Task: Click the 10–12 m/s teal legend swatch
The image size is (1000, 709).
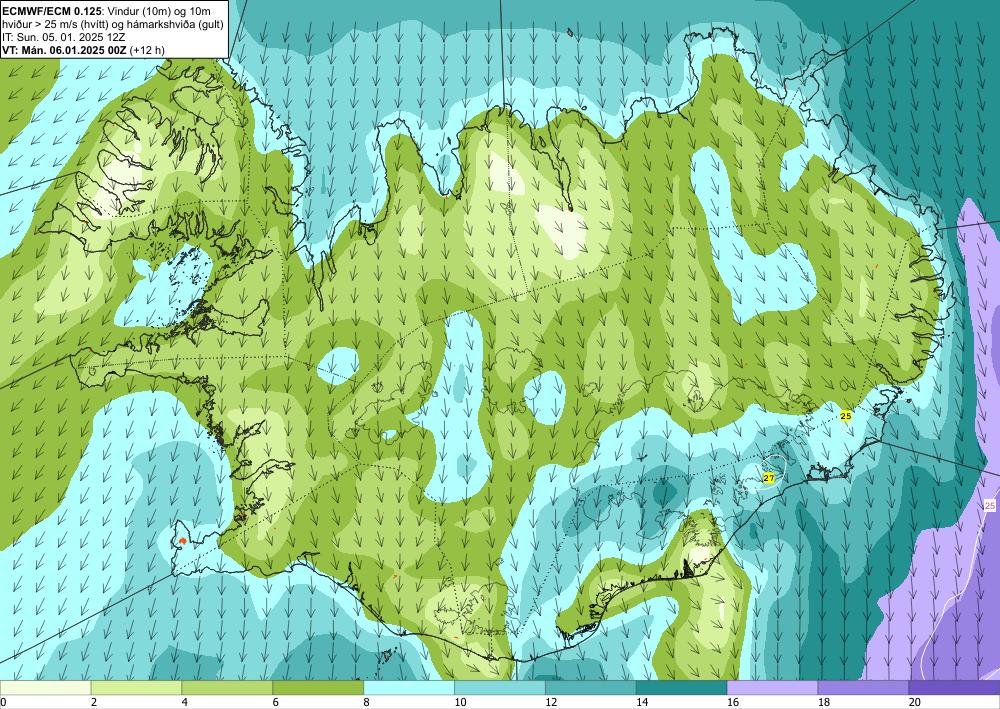Action: (500, 687)
